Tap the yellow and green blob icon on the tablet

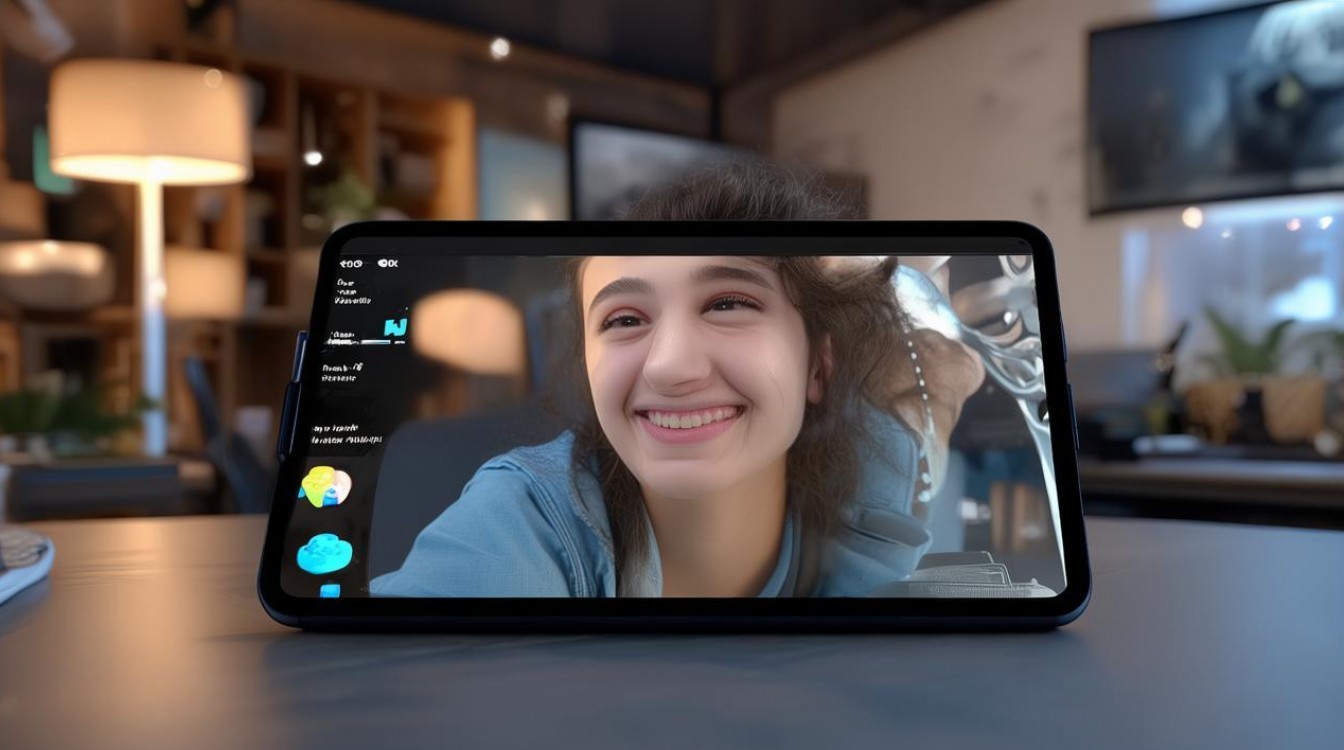[325, 486]
